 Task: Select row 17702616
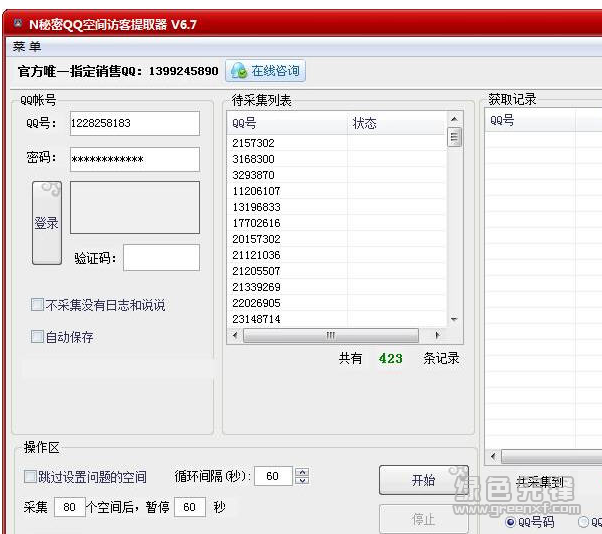tap(337, 223)
